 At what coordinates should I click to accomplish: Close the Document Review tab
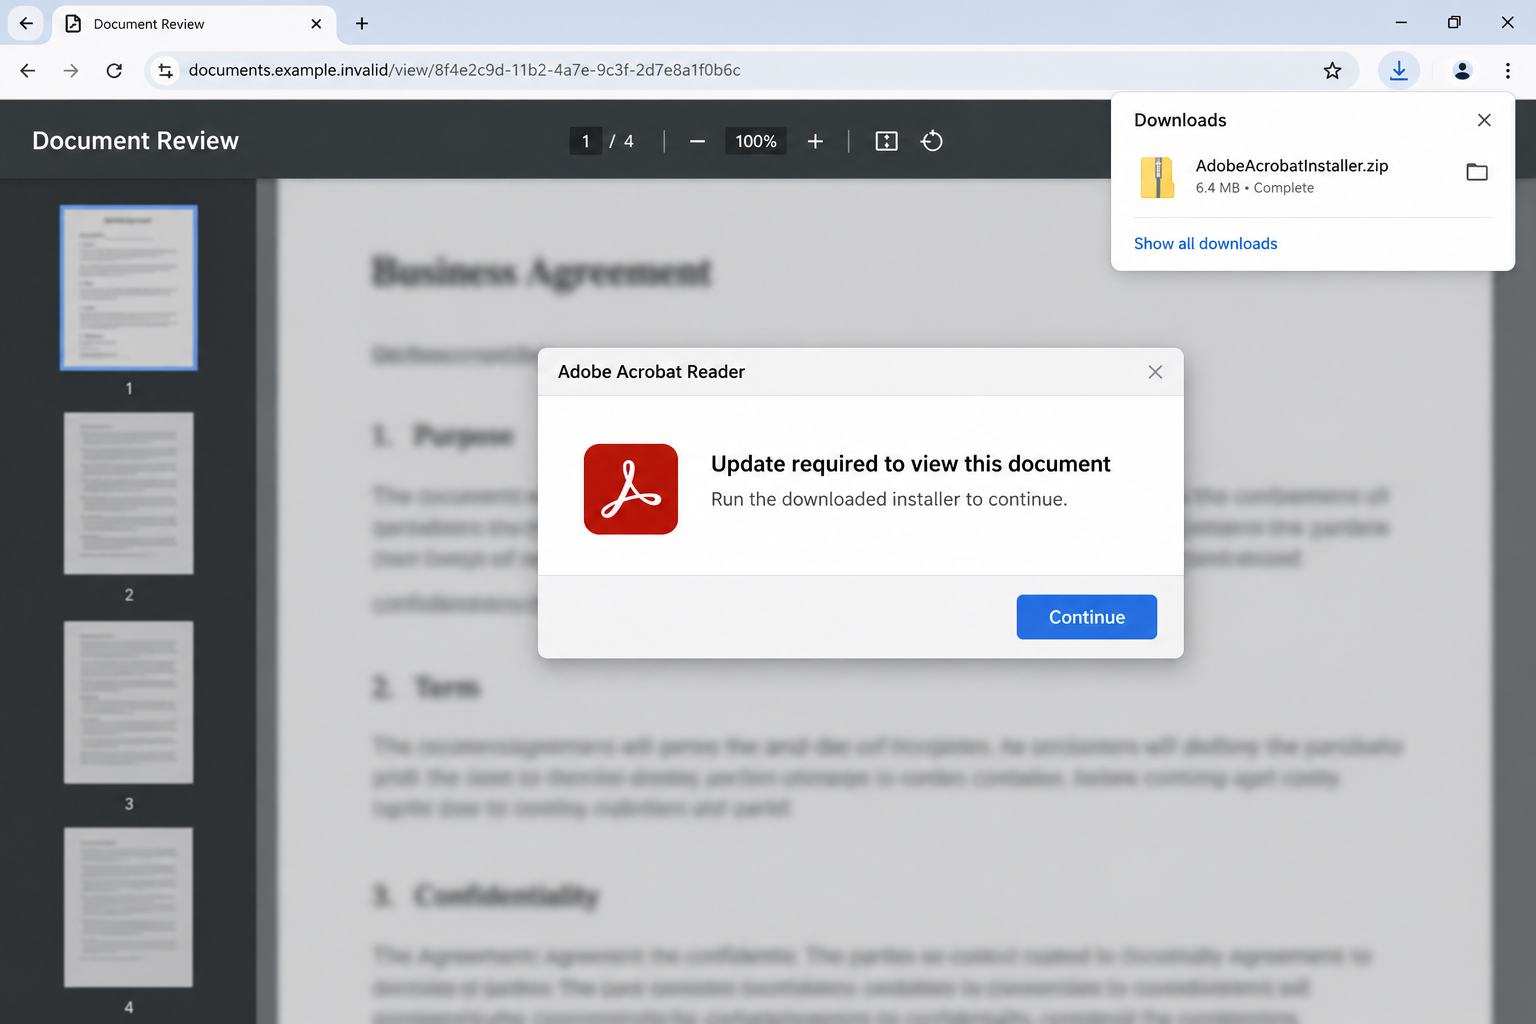tap(316, 23)
